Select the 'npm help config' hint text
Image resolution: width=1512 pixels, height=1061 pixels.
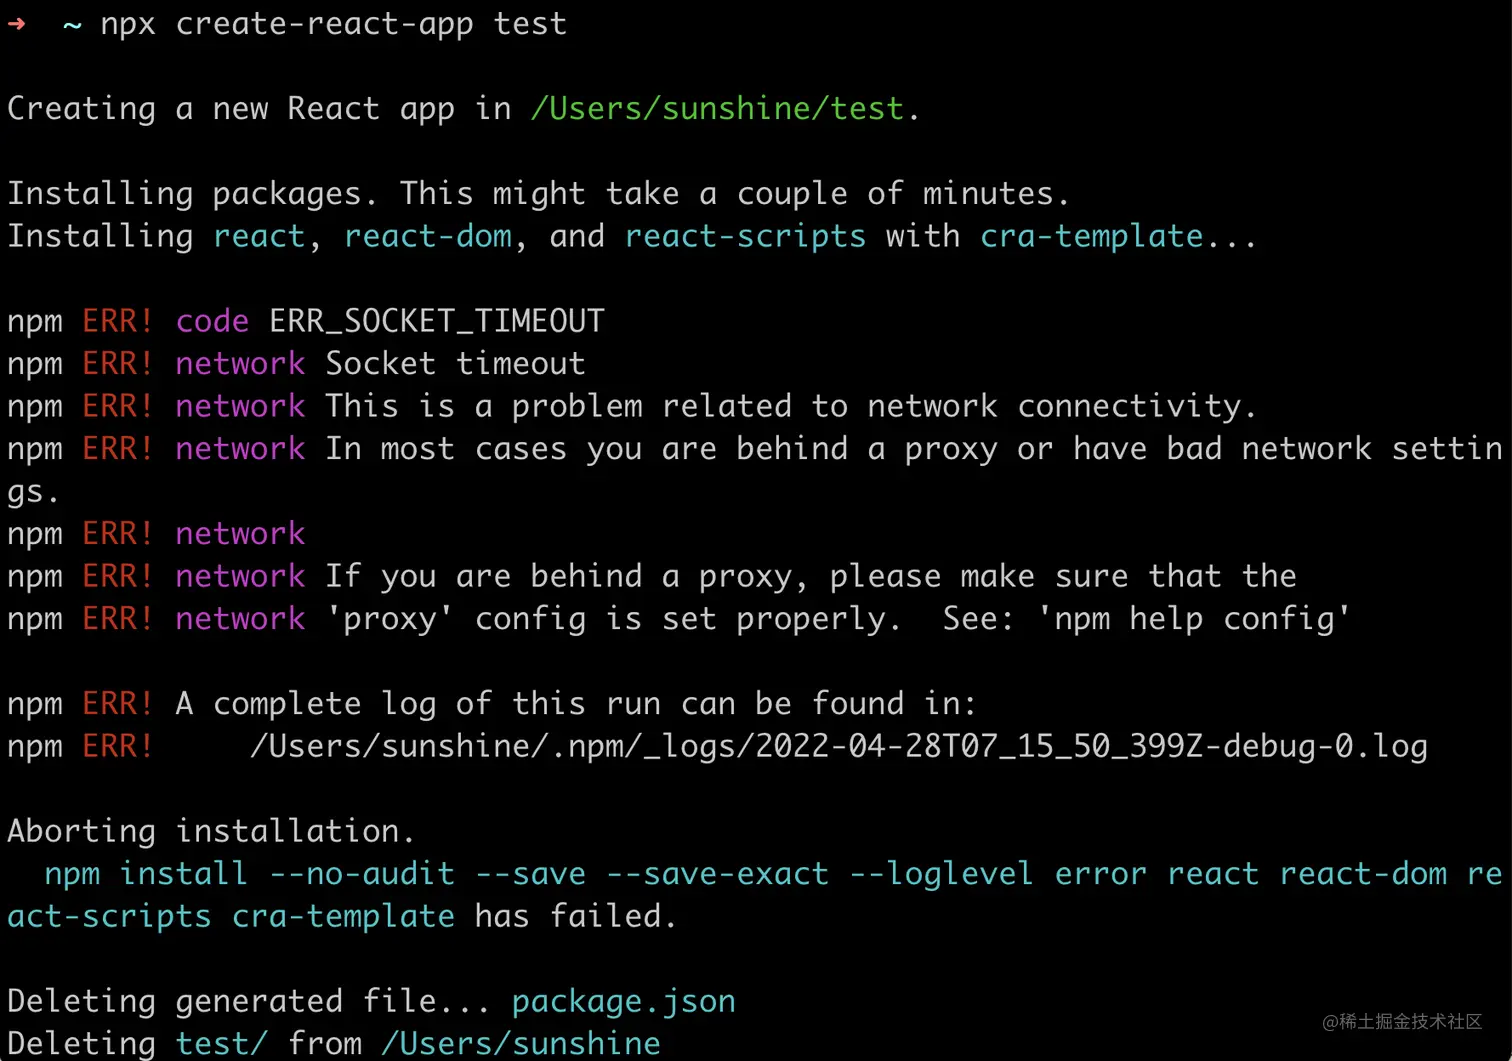1194,619
